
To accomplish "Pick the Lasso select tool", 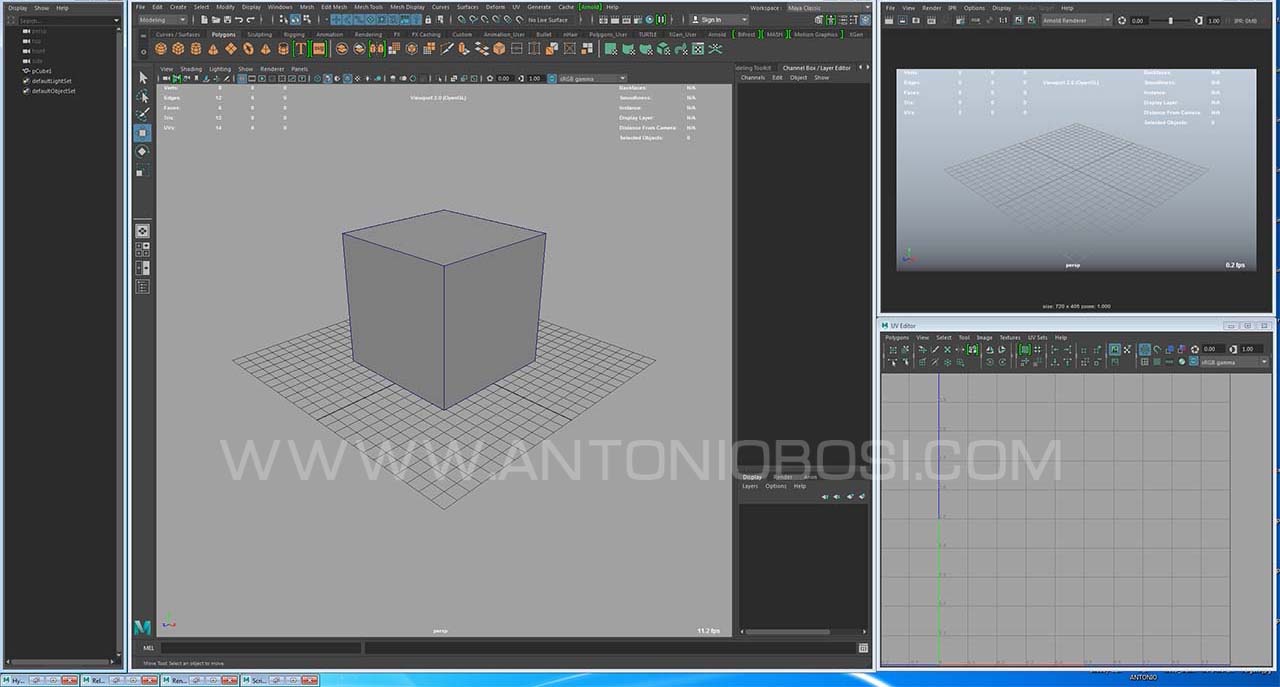I will click(x=142, y=96).
